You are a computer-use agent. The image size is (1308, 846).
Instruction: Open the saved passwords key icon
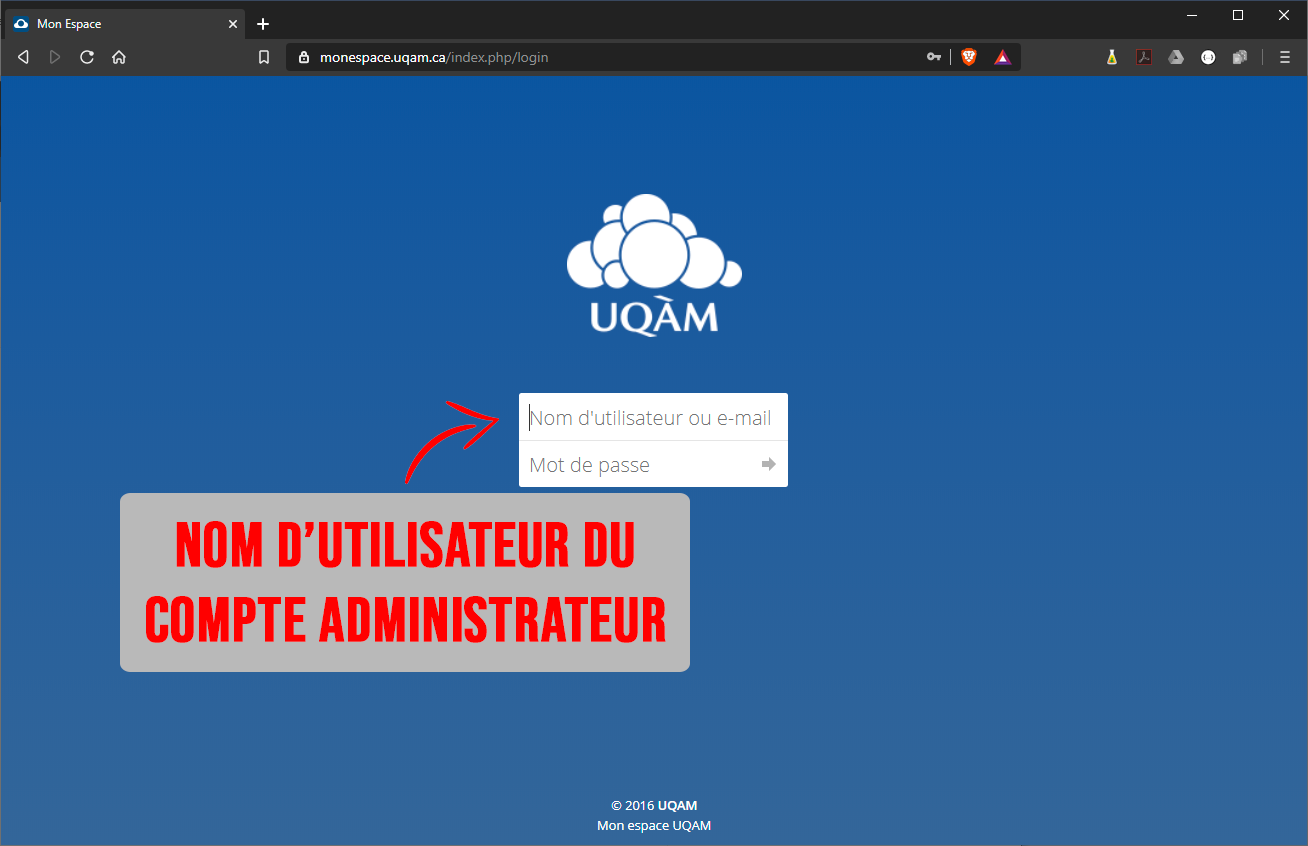tap(934, 57)
